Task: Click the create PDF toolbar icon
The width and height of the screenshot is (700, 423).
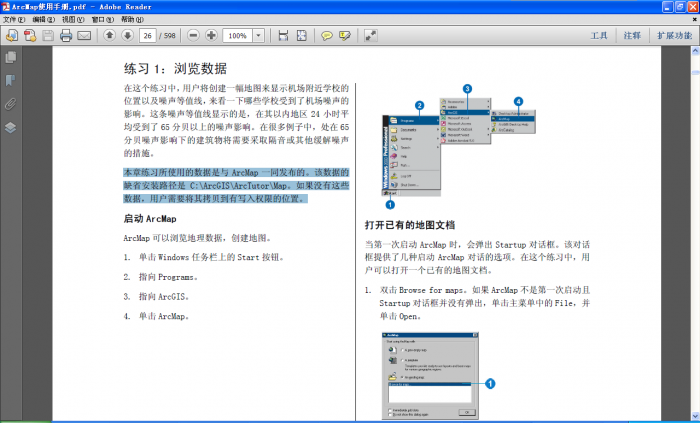Action: 30,36
